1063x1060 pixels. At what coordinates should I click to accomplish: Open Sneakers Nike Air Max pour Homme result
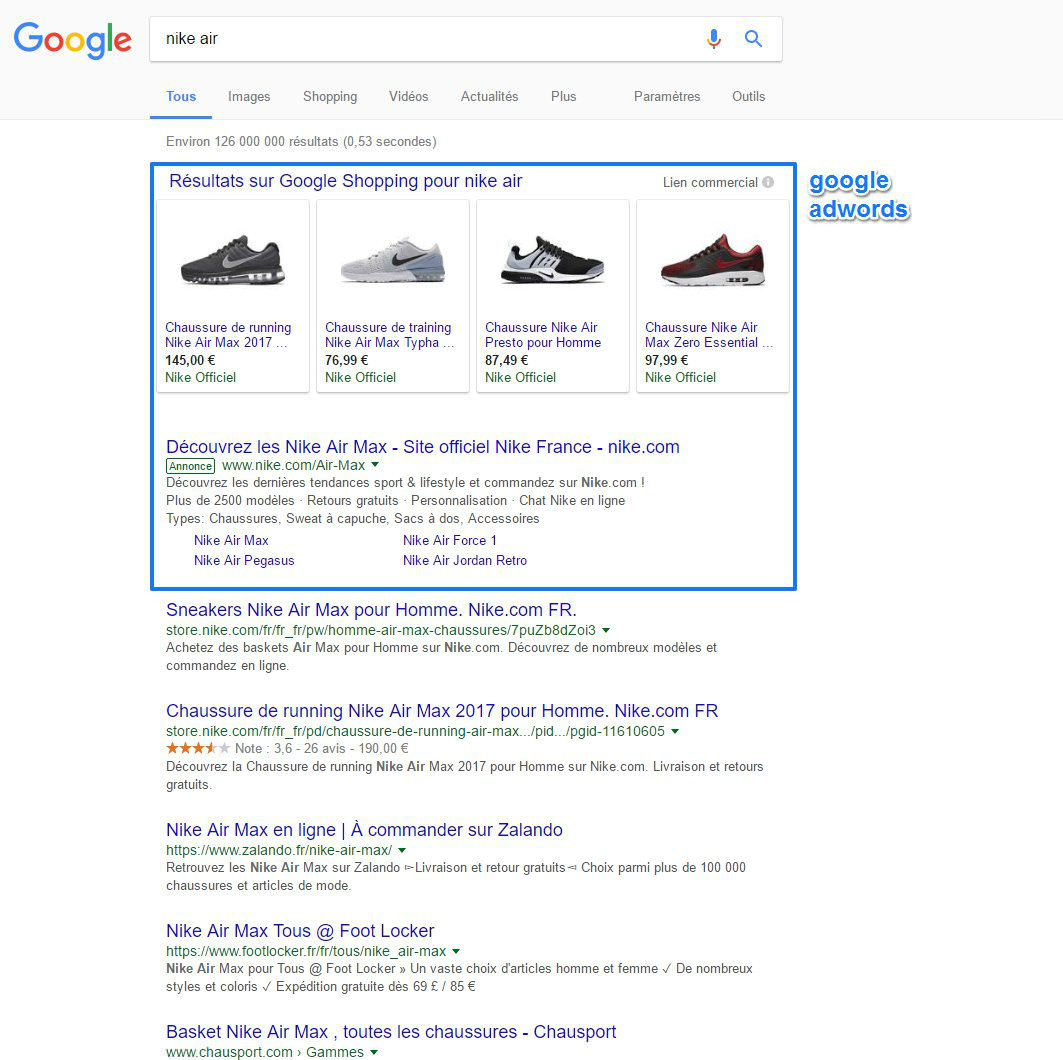[x=372, y=609]
